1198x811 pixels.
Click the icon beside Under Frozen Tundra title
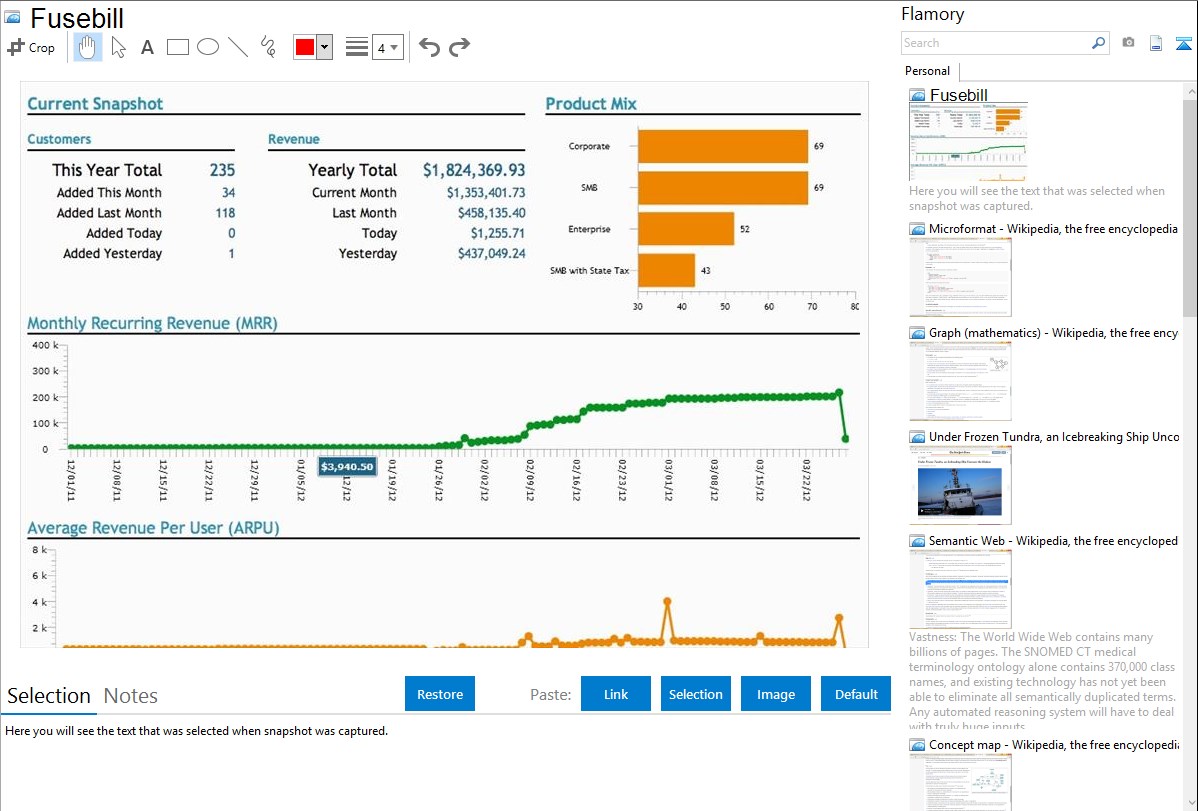[917, 437]
